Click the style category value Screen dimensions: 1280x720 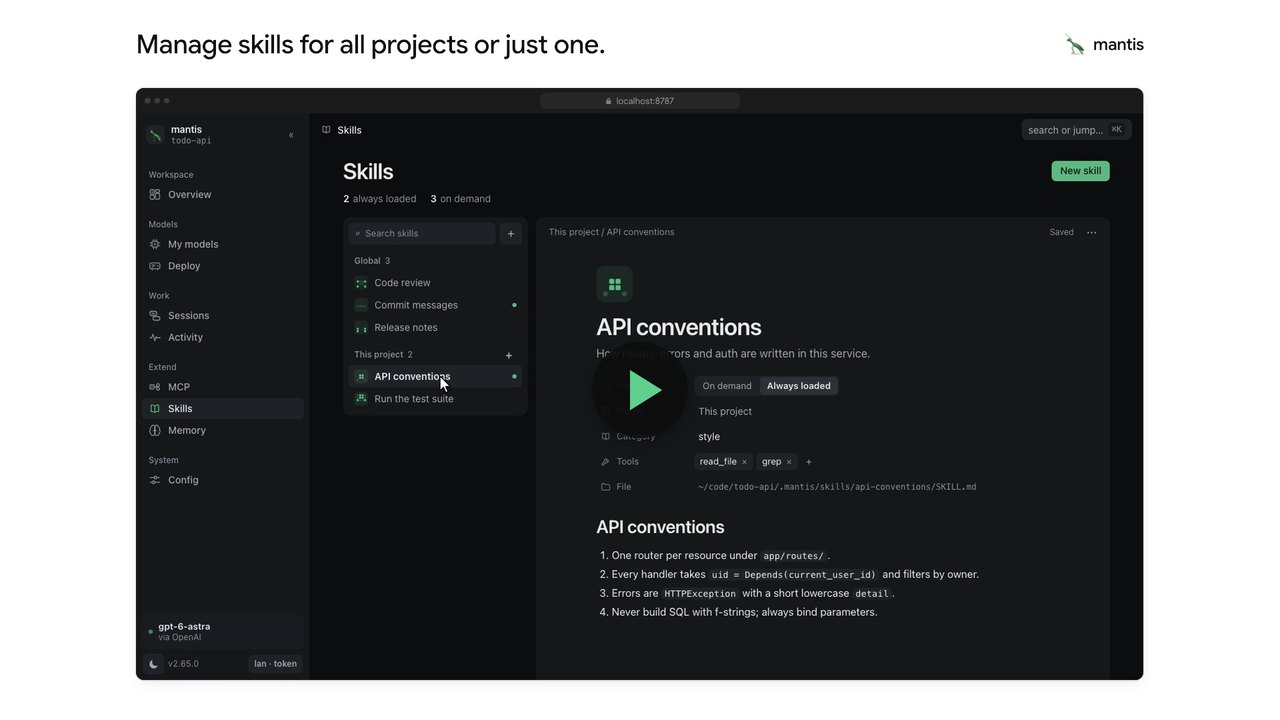[x=709, y=437]
